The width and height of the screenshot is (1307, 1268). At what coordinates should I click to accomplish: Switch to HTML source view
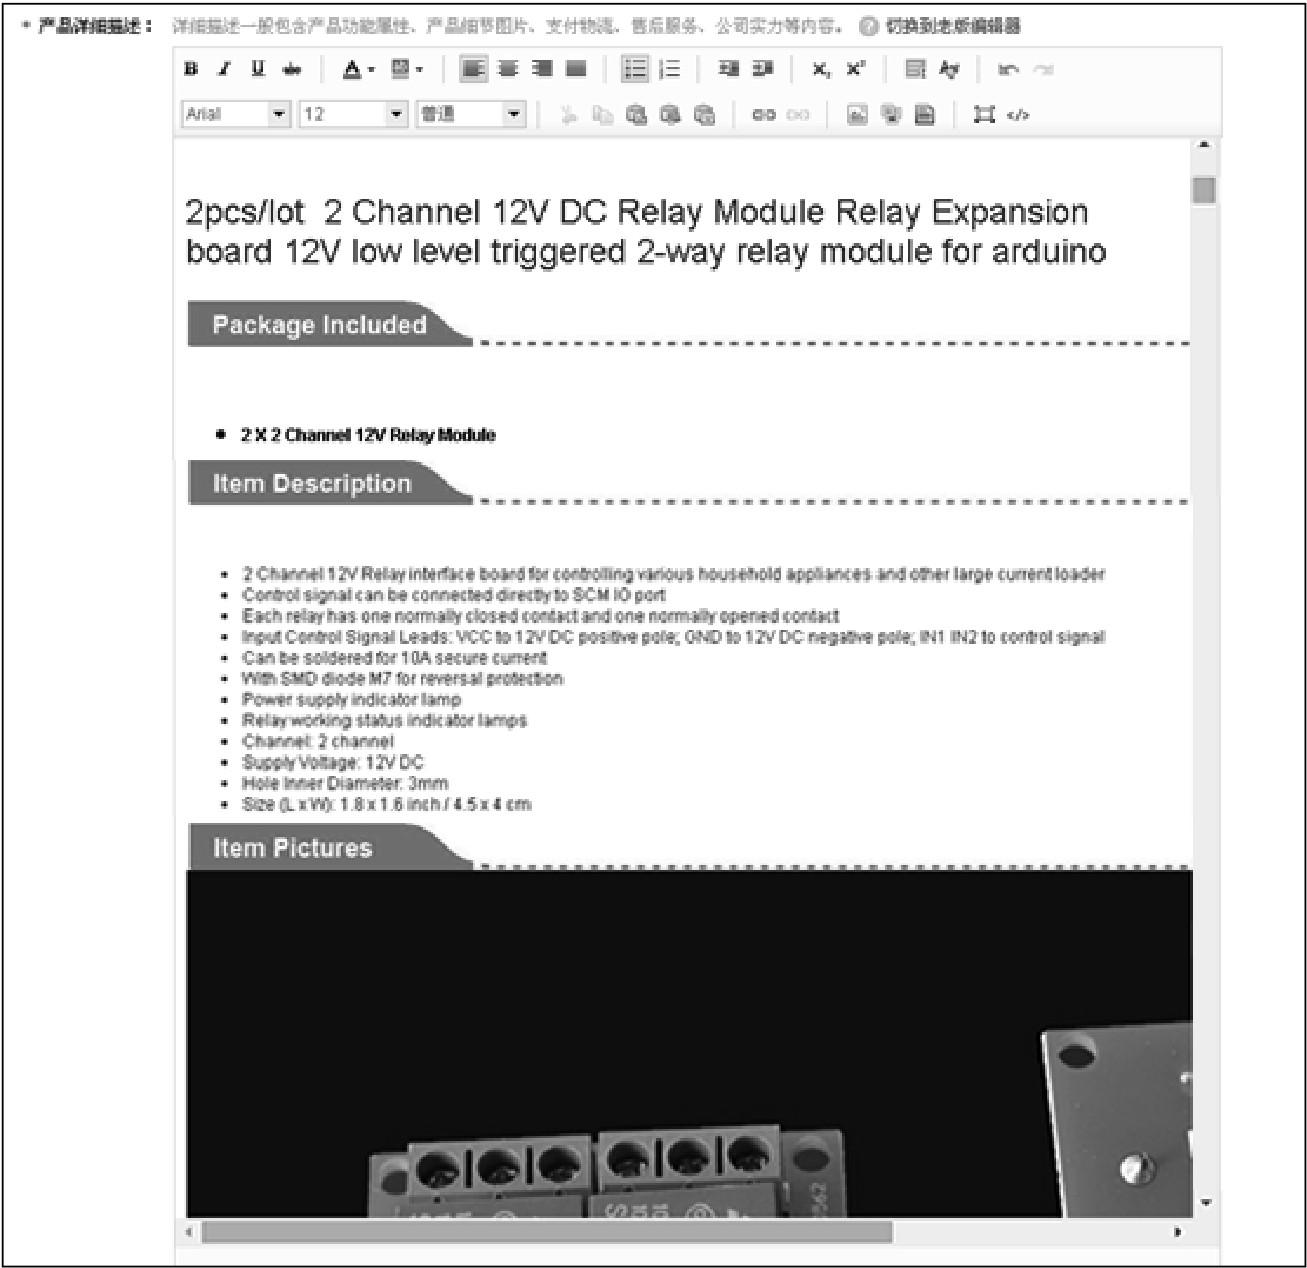[1018, 115]
